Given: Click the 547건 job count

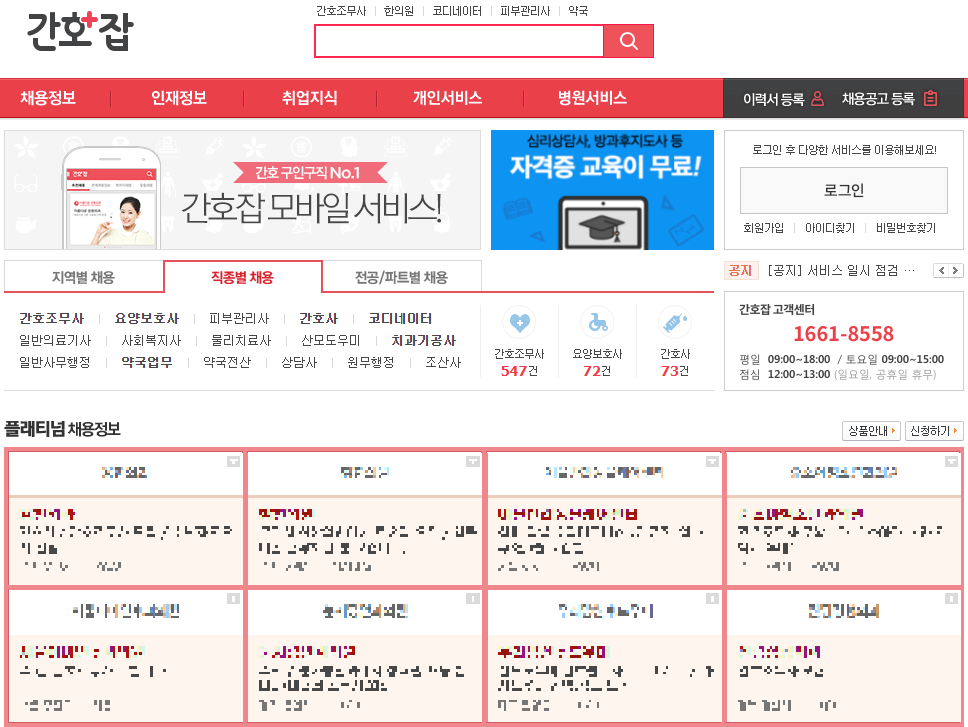Looking at the screenshot, I should (519, 371).
